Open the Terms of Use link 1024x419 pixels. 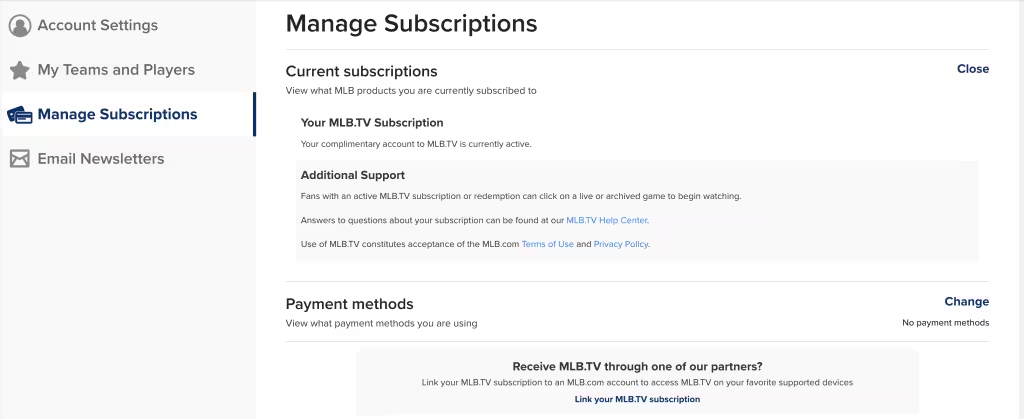[547, 244]
